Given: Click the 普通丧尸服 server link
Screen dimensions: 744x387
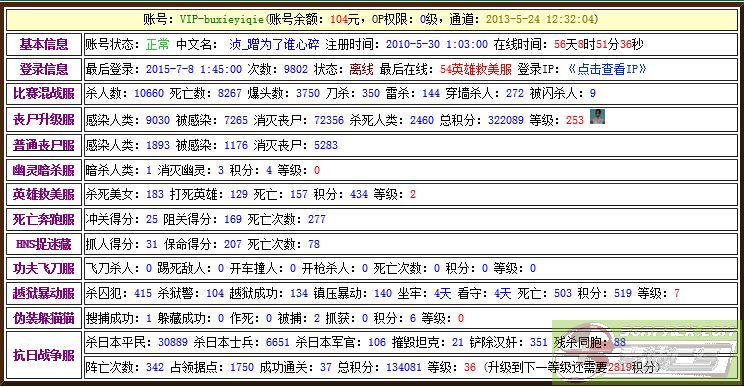Looking at the screenshot, I should 44,145.
